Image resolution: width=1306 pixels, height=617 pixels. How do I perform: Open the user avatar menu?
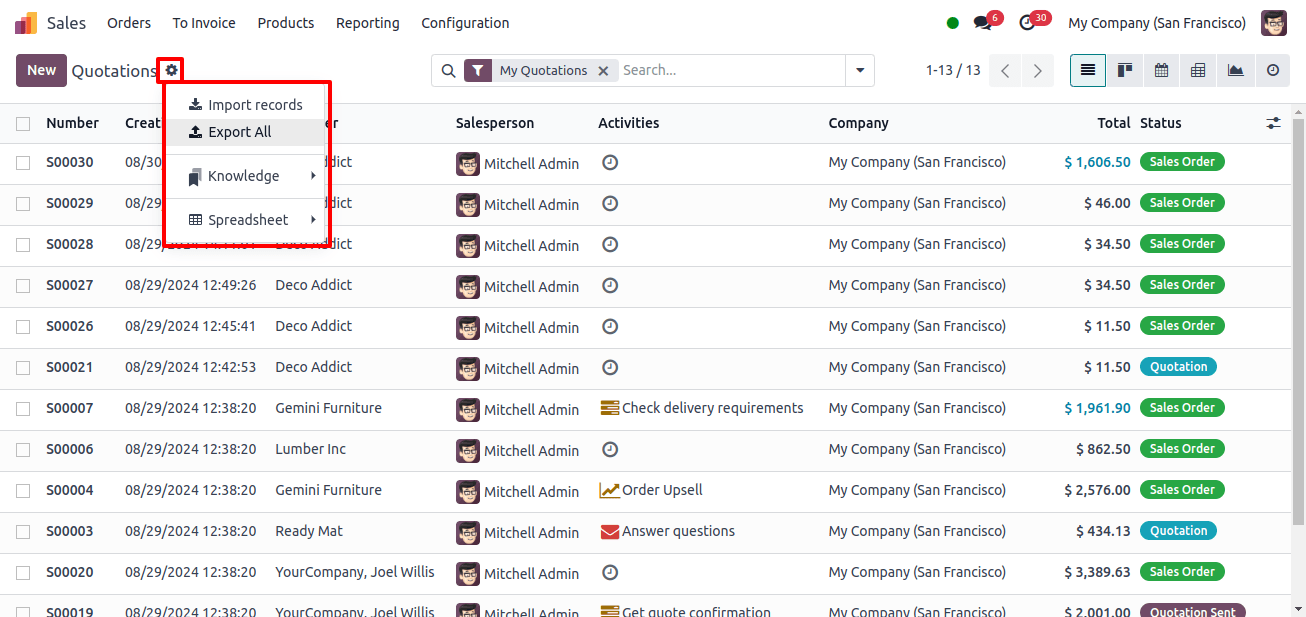(x=1274, y=23)
